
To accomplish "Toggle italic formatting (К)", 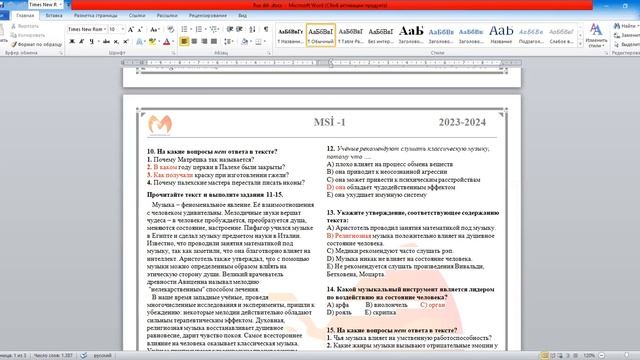I will click(82, 41).
